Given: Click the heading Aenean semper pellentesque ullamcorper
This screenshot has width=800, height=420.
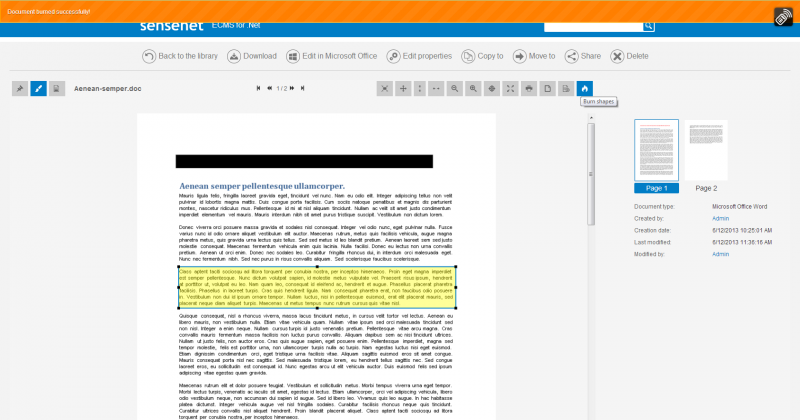Looking at the screenshot, I should [x=262, y=186].
